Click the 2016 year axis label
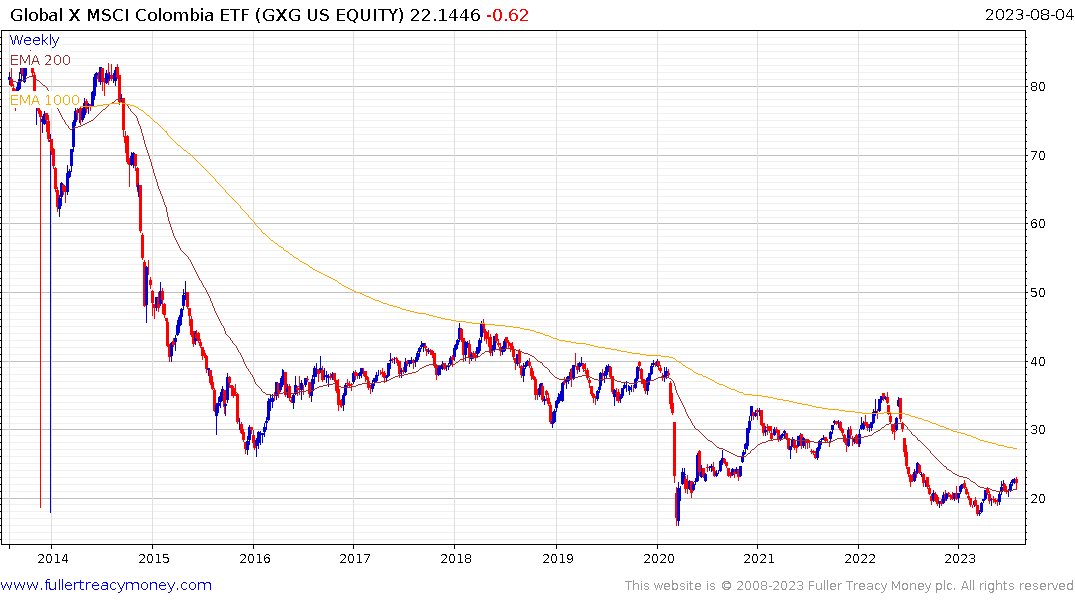Screen dimensions: 1075x600 [254, 558]
